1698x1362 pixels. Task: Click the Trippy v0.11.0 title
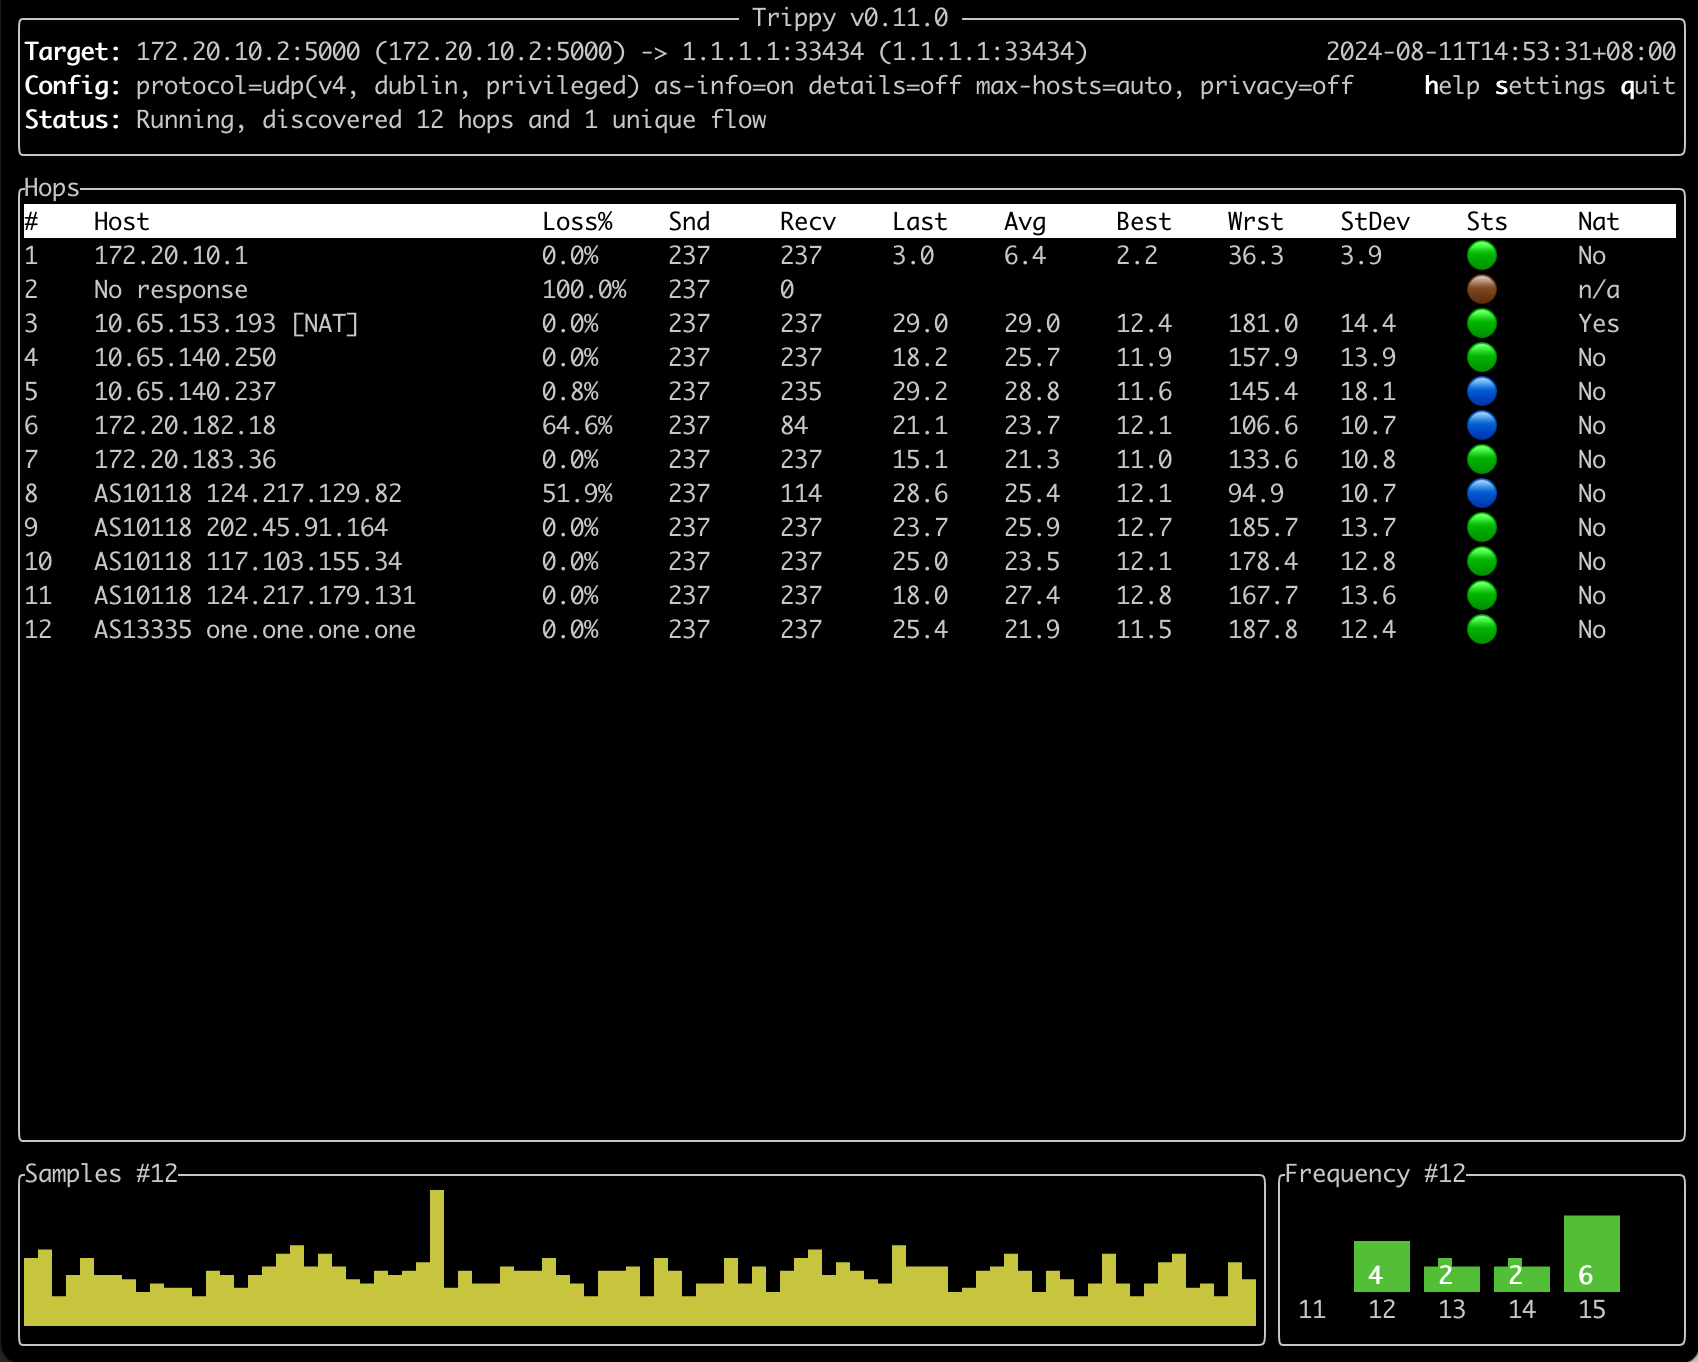(850, 18)
